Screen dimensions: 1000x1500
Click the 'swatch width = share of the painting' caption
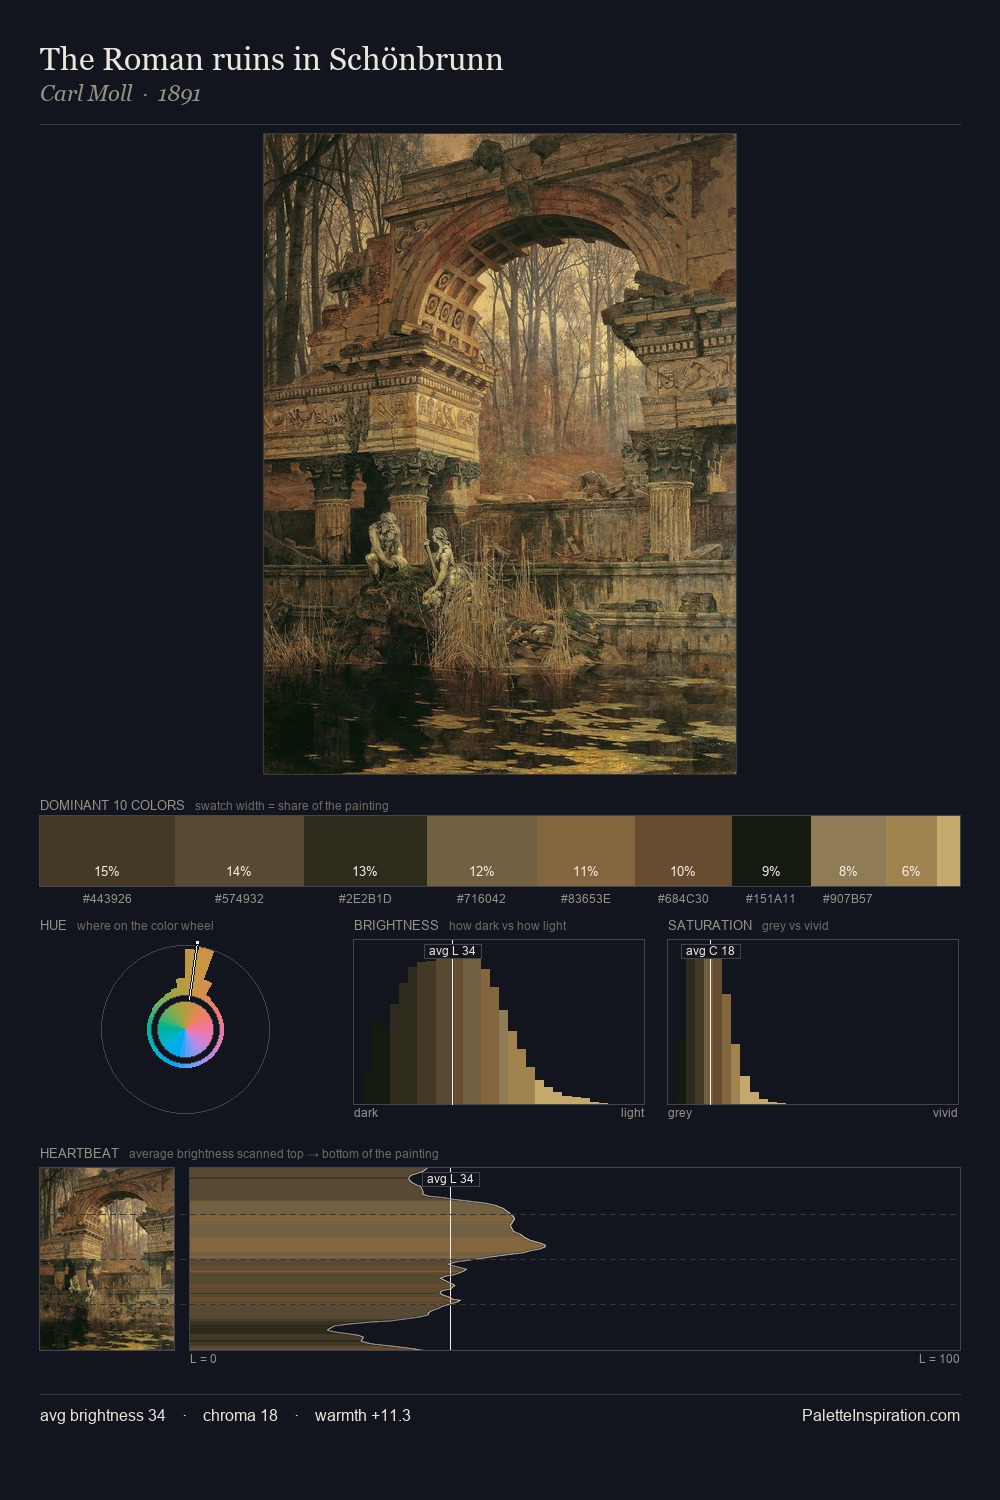(x=291, y=806)
